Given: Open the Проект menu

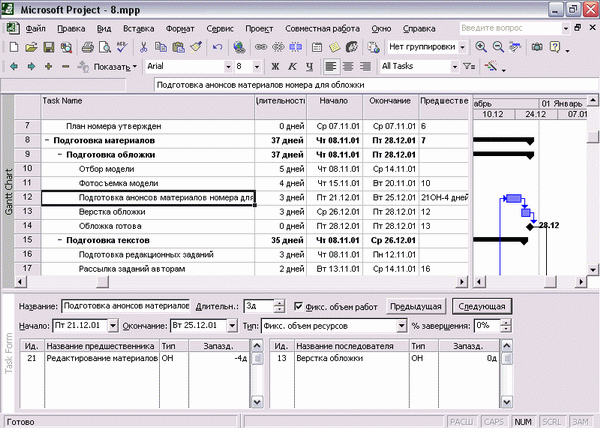Looking at the screenshot, I should 259,29.
